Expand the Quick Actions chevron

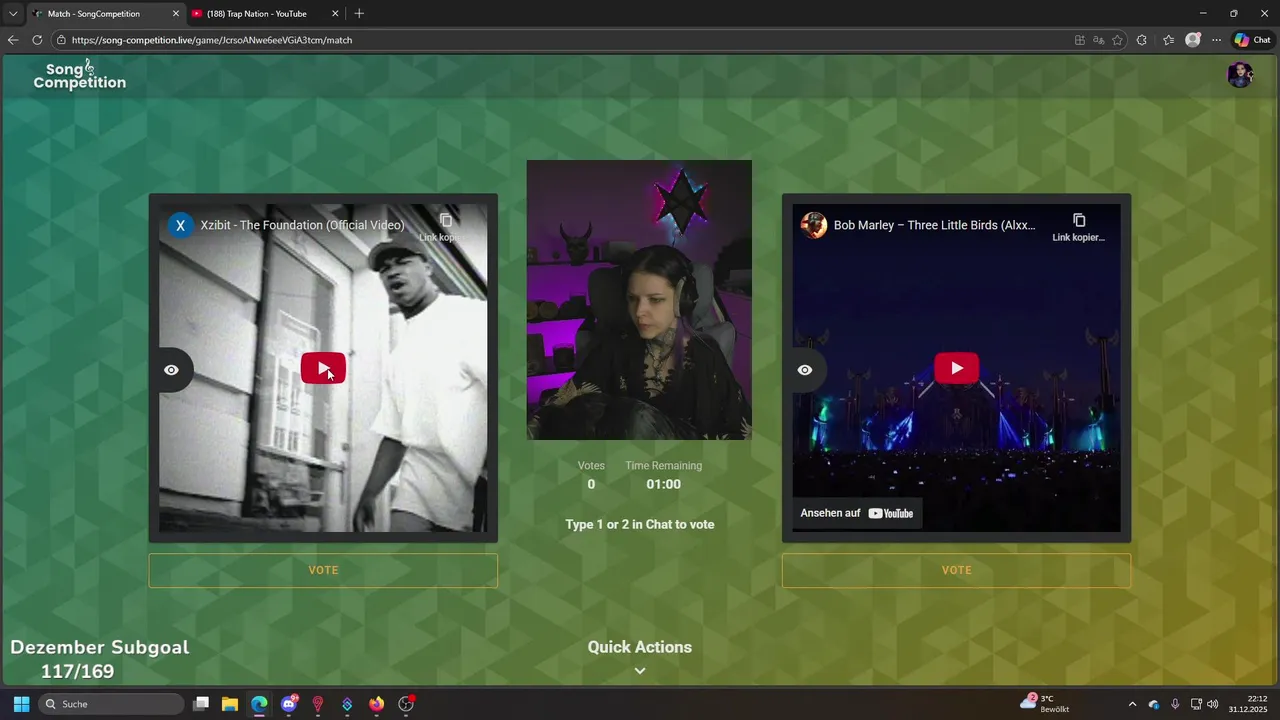click(x=640, y=671)
